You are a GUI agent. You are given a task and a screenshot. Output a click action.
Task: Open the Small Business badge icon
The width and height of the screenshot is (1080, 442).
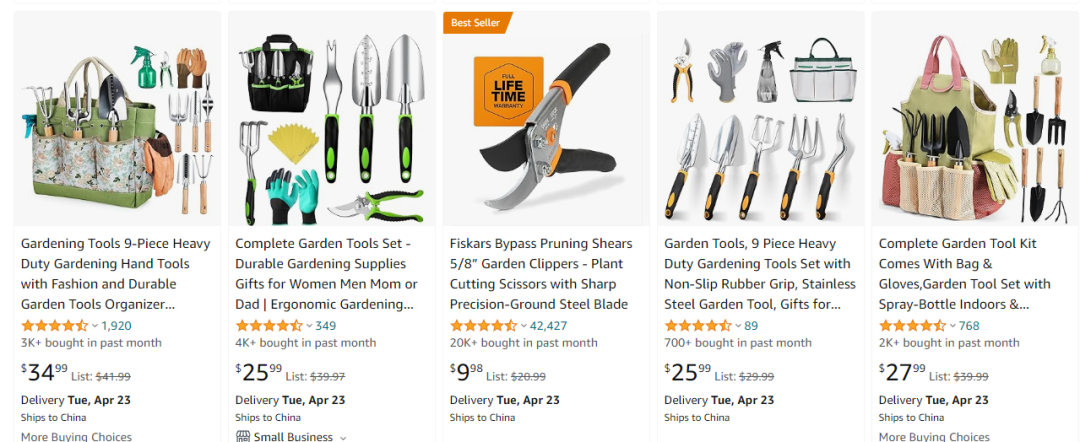243,437
